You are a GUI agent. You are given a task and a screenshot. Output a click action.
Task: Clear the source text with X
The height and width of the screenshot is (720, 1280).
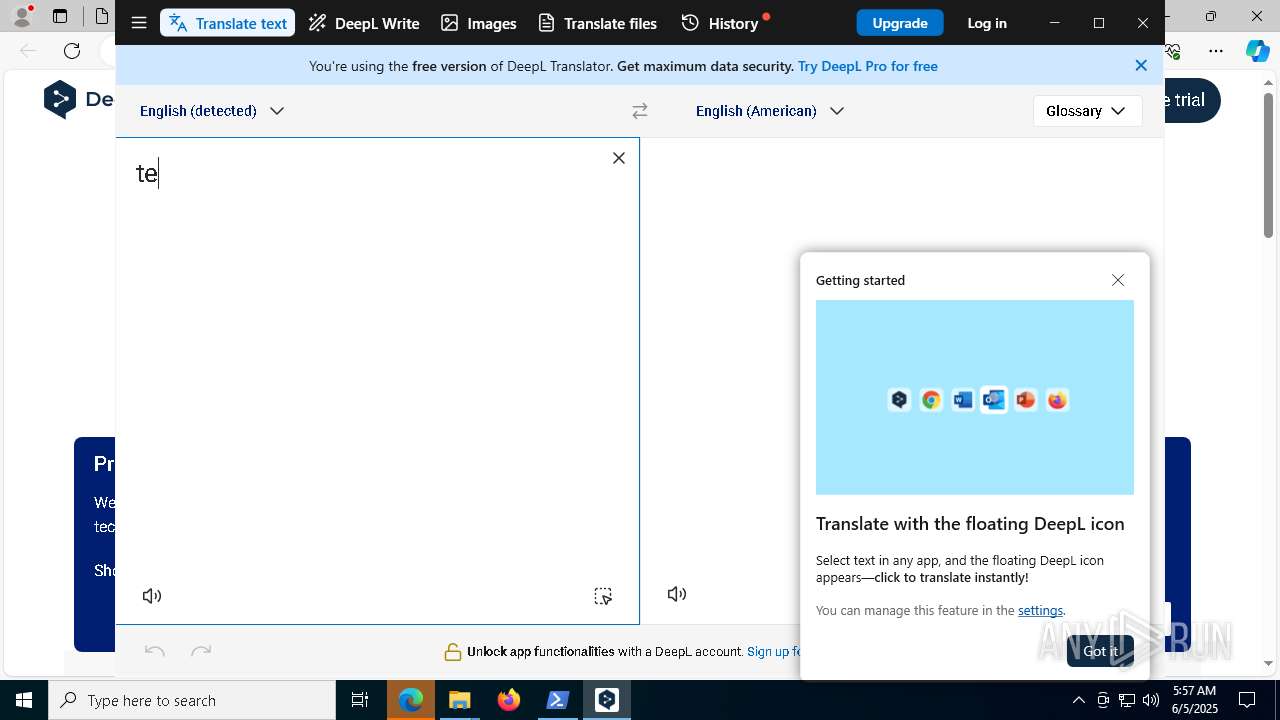(619, 158)
